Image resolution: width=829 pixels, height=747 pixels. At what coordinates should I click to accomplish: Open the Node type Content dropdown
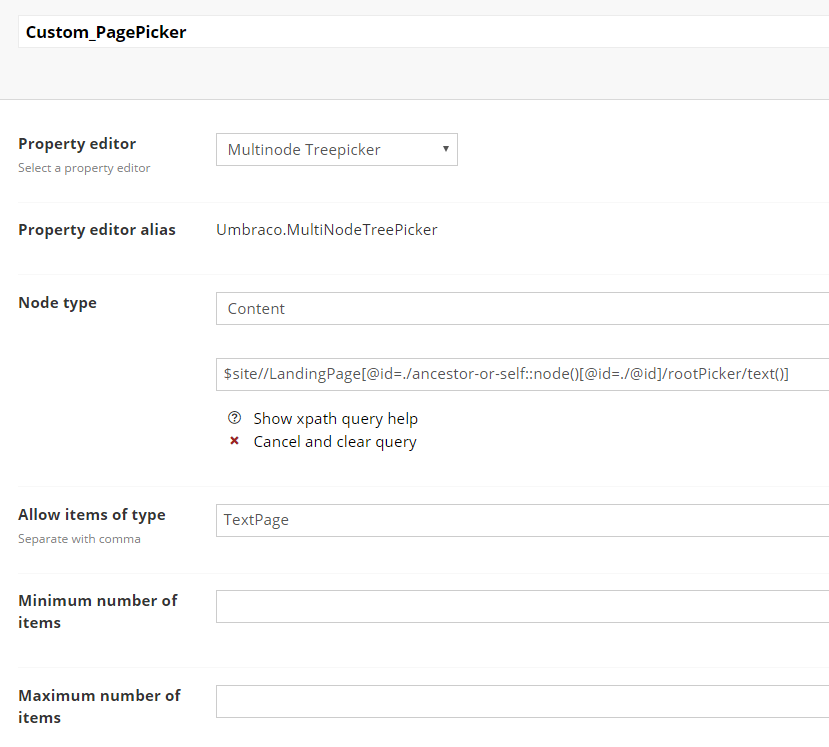pos(522,309)
